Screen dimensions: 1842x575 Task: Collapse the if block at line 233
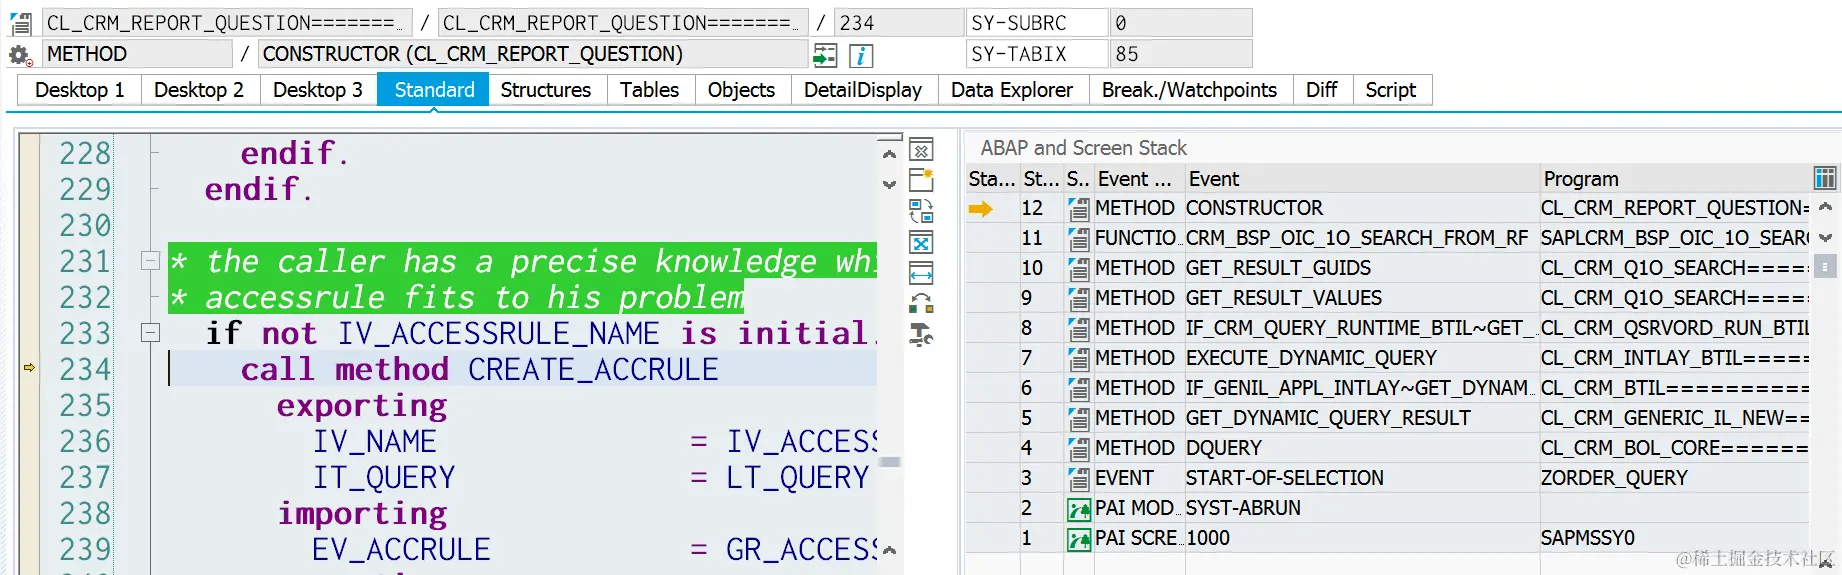pyautogui.click(x=150, y=333)
